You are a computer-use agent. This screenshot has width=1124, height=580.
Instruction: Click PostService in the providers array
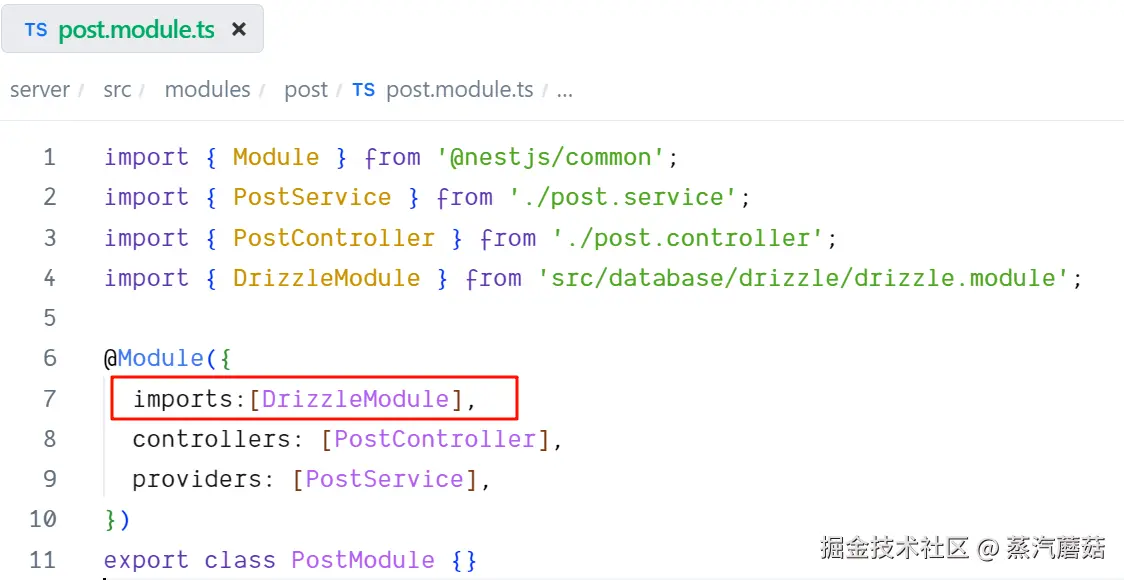click(x=384, y=479)
